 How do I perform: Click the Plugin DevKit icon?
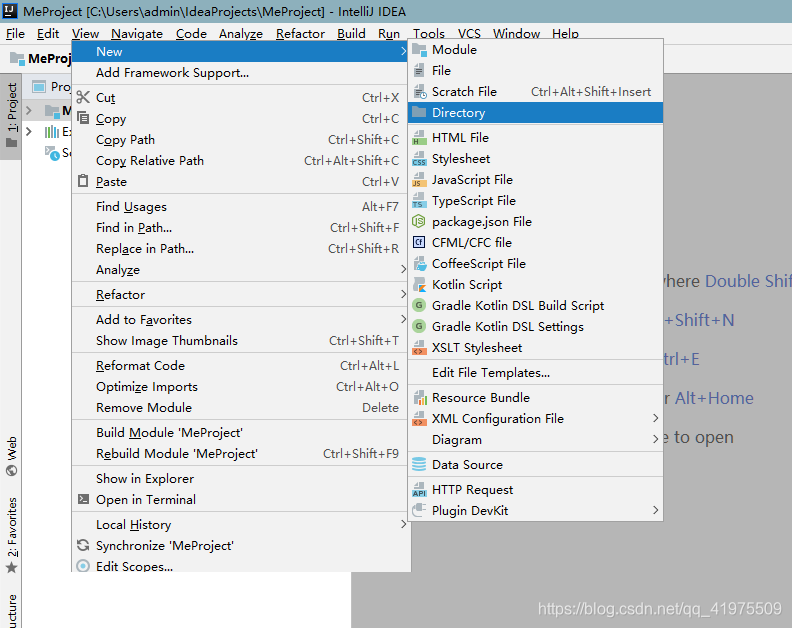(419, 510)
